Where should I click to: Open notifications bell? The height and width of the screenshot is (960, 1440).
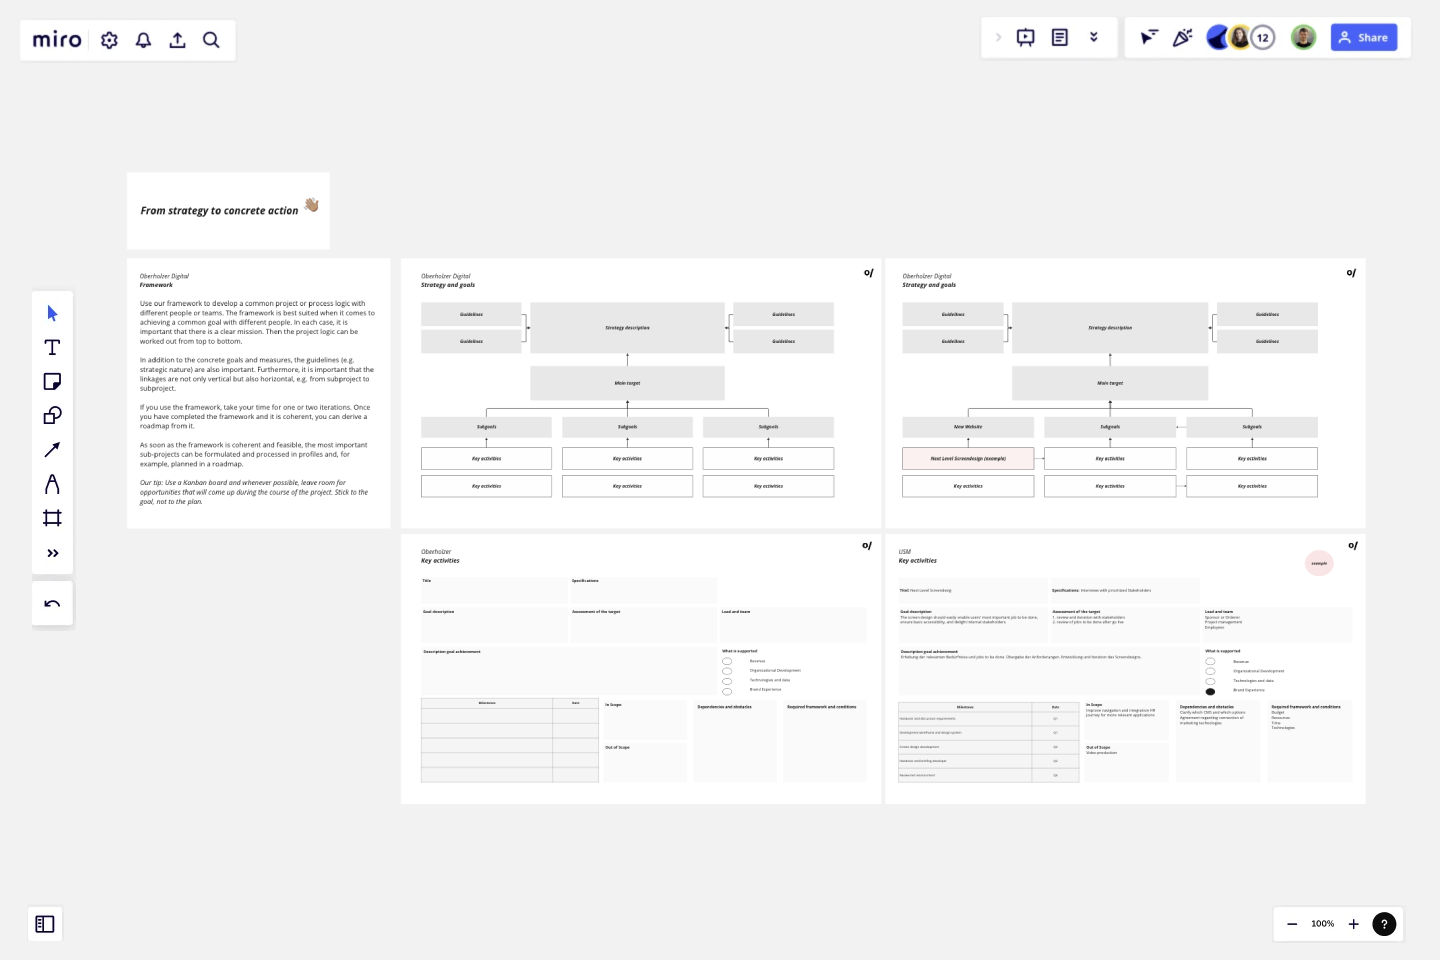[143, 40]
